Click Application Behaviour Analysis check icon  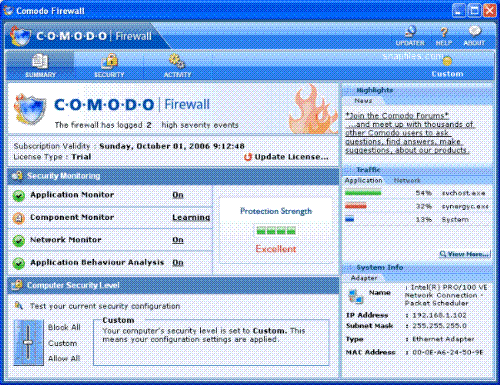click(19, 263)
